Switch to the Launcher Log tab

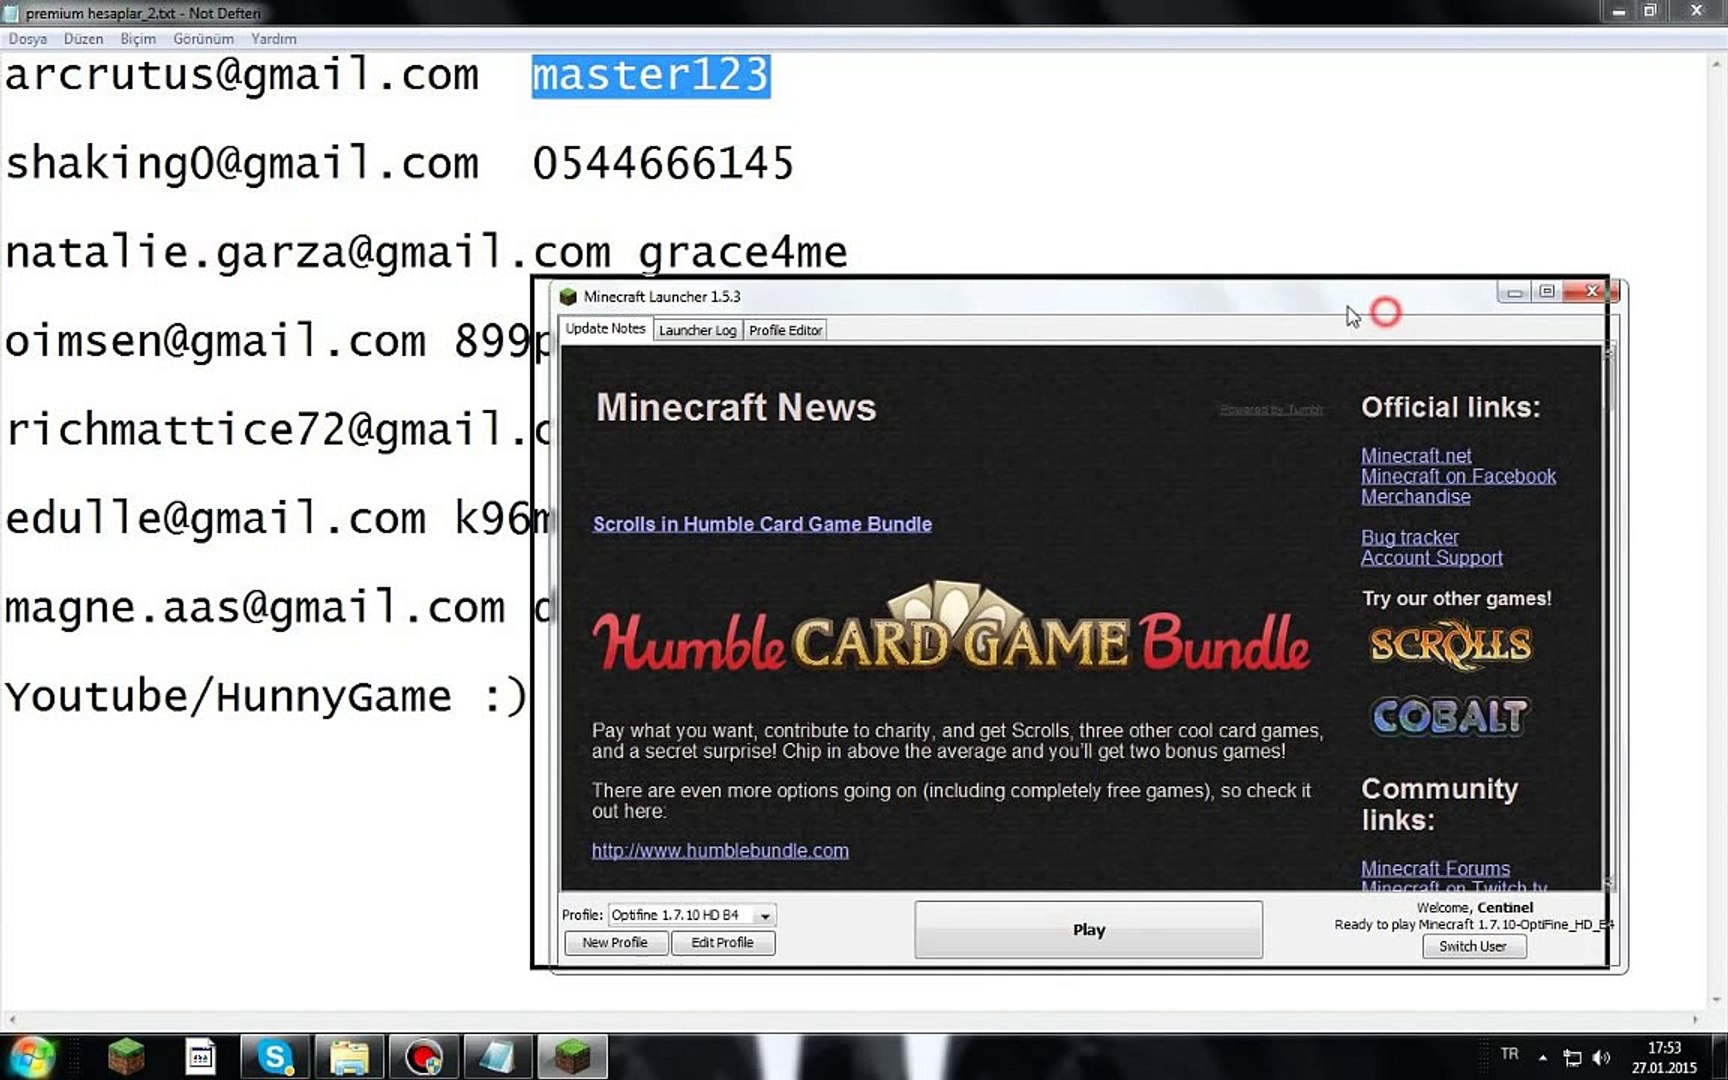697,330
